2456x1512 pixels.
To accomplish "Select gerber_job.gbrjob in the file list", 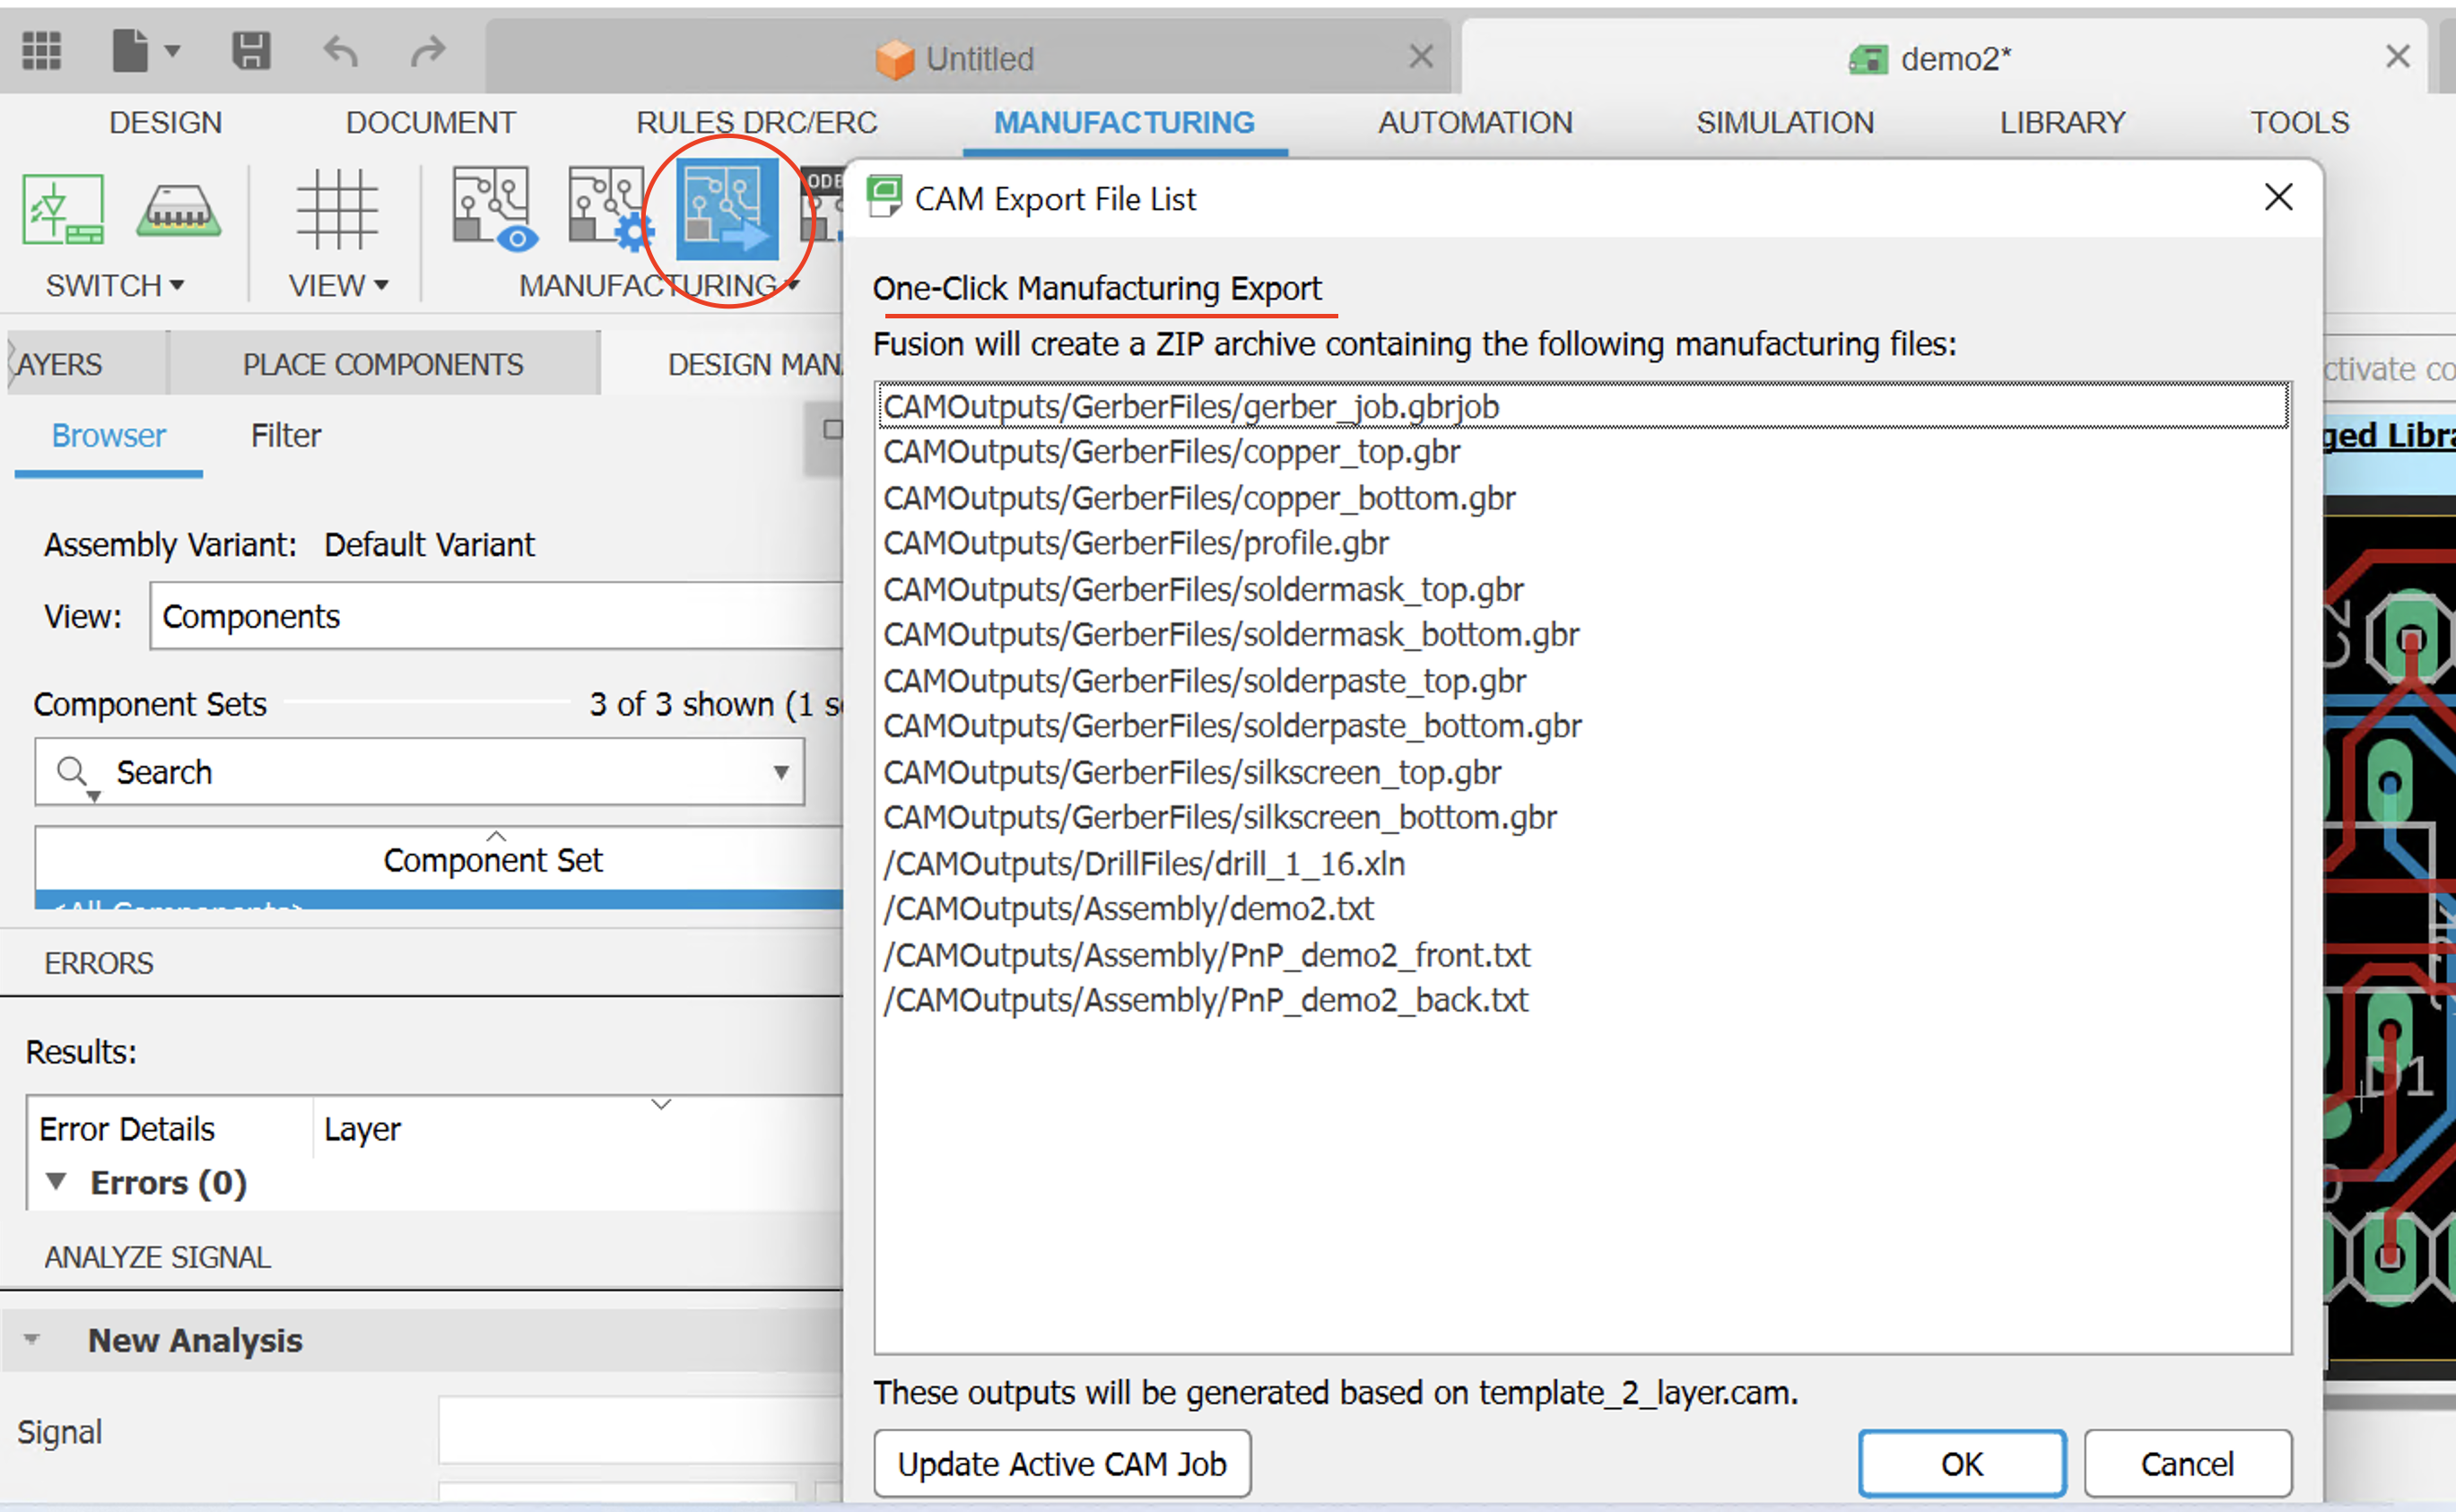I will 1583,406.
